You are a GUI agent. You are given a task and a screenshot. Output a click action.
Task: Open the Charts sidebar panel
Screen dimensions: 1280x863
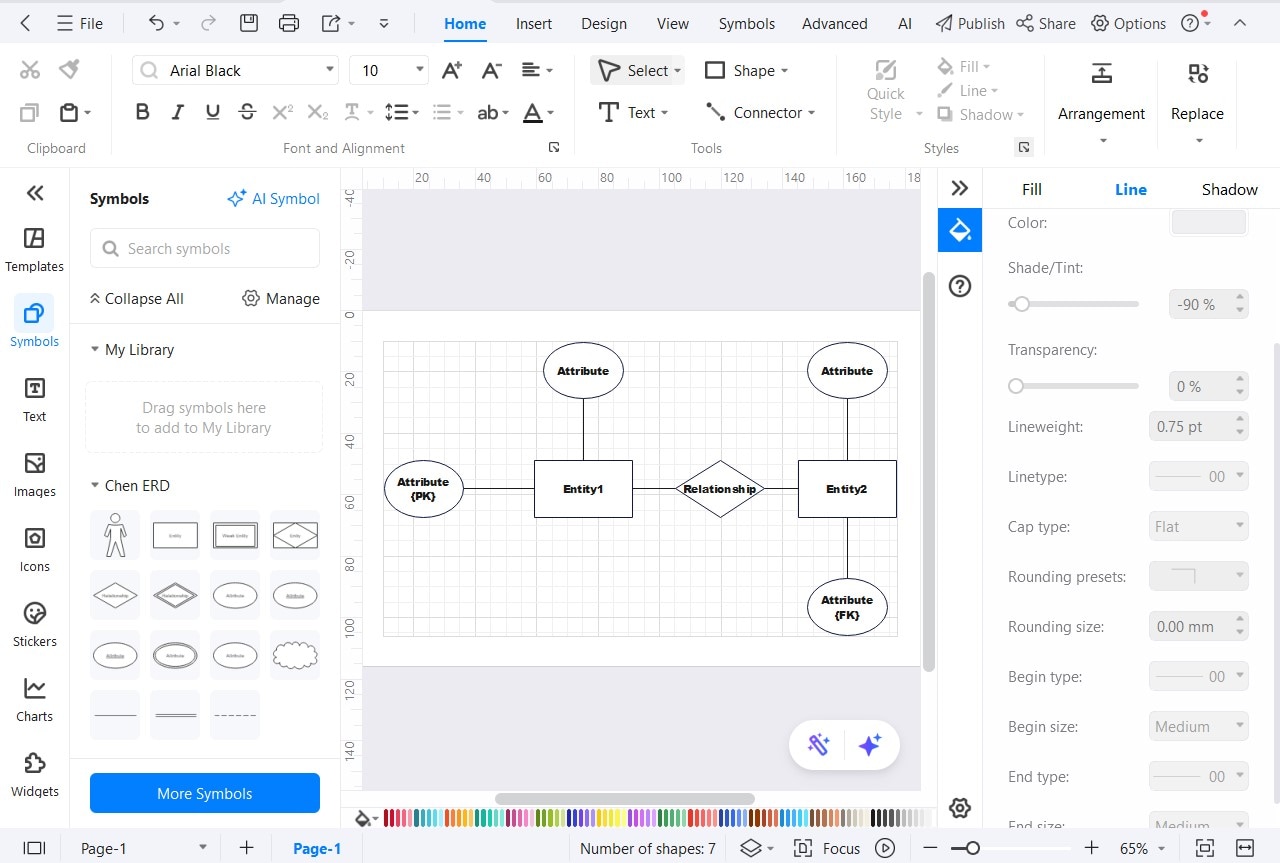coord(34,699)
